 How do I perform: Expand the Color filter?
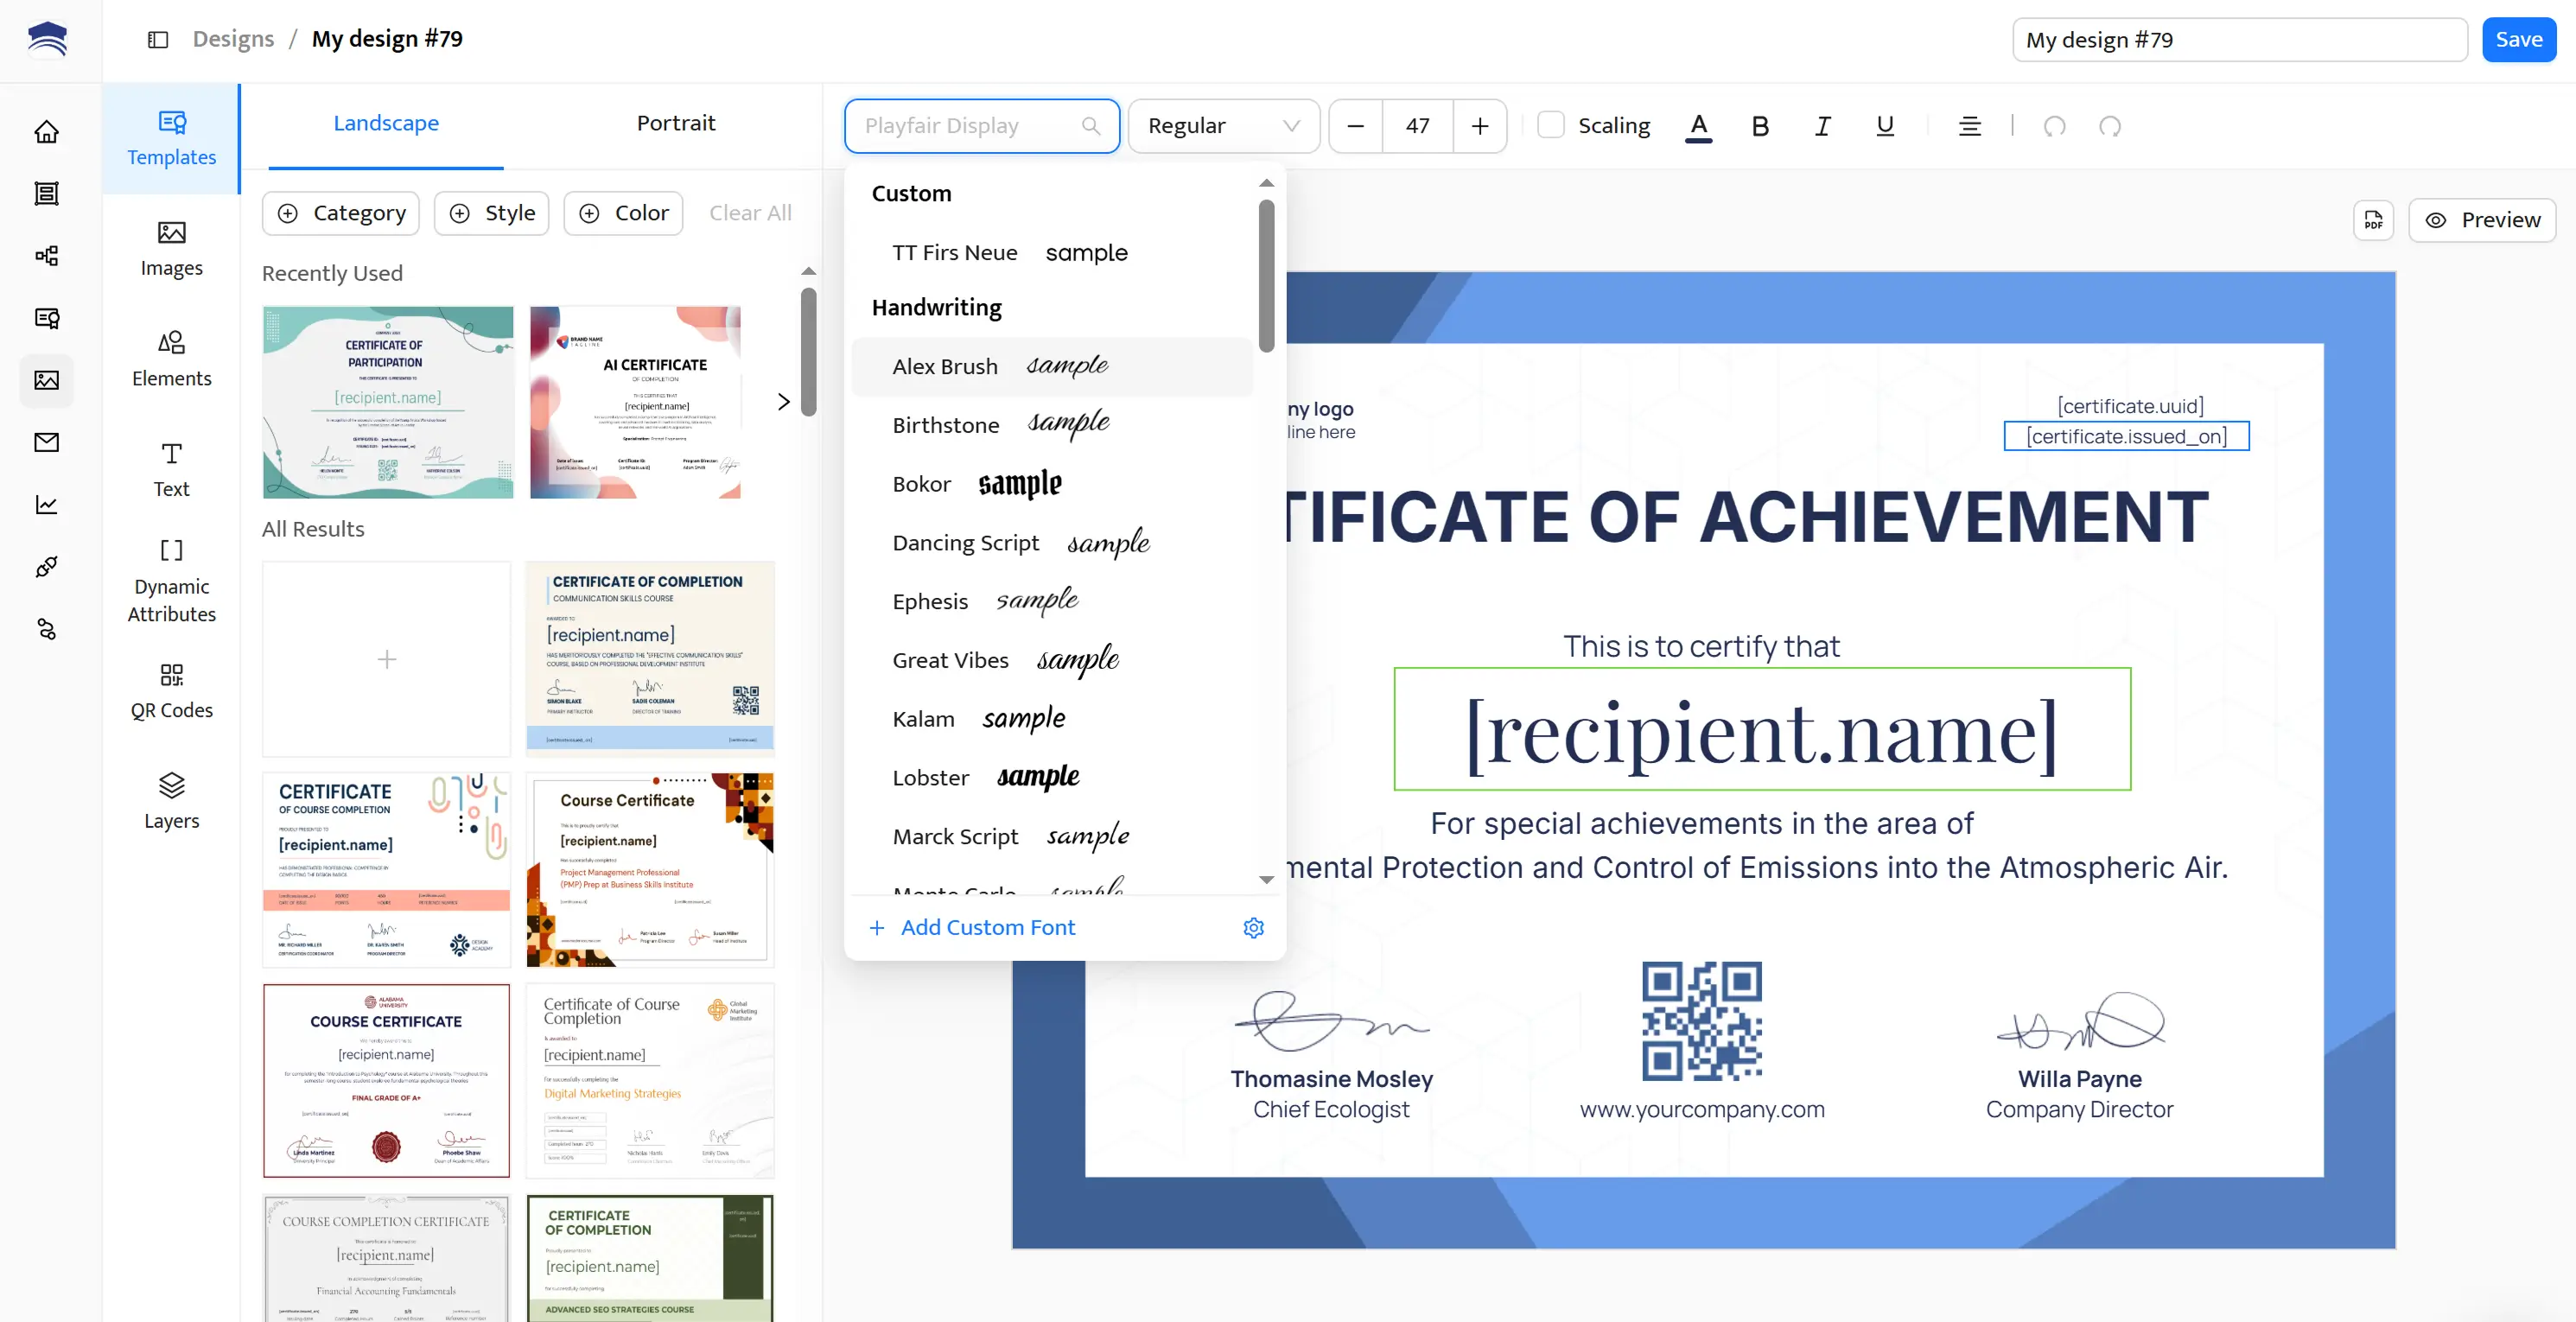click(x=623, y=213)
